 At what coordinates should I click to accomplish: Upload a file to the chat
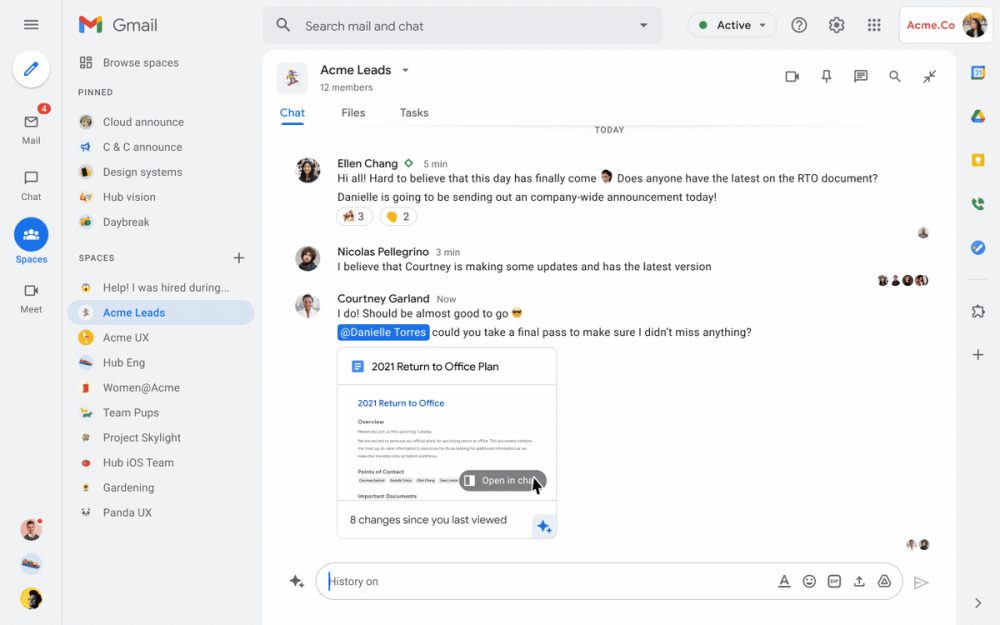pyautogui.click(x=859, y=581)
